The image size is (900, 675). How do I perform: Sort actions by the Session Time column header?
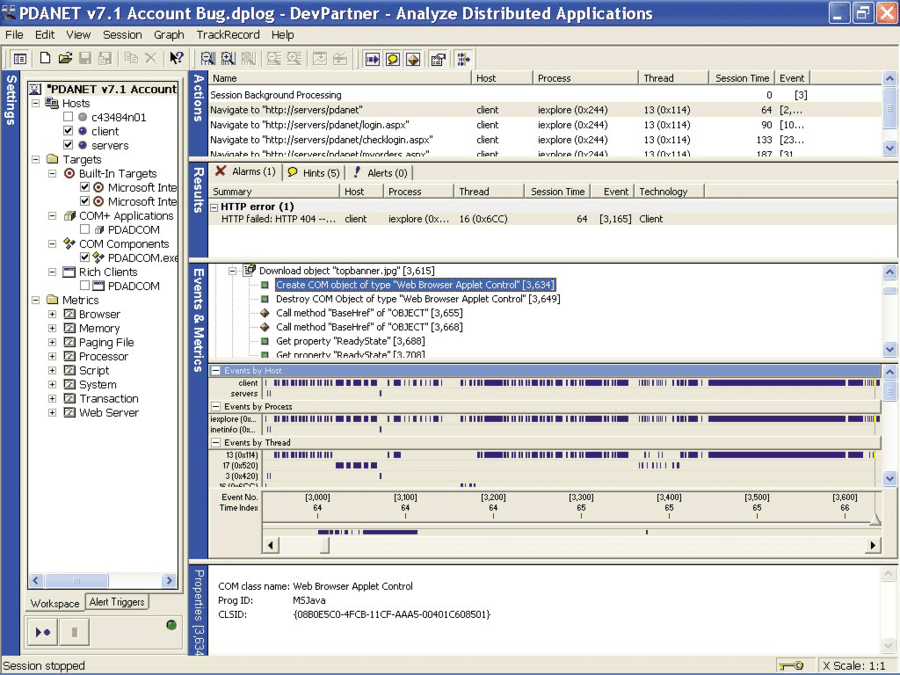742,78
